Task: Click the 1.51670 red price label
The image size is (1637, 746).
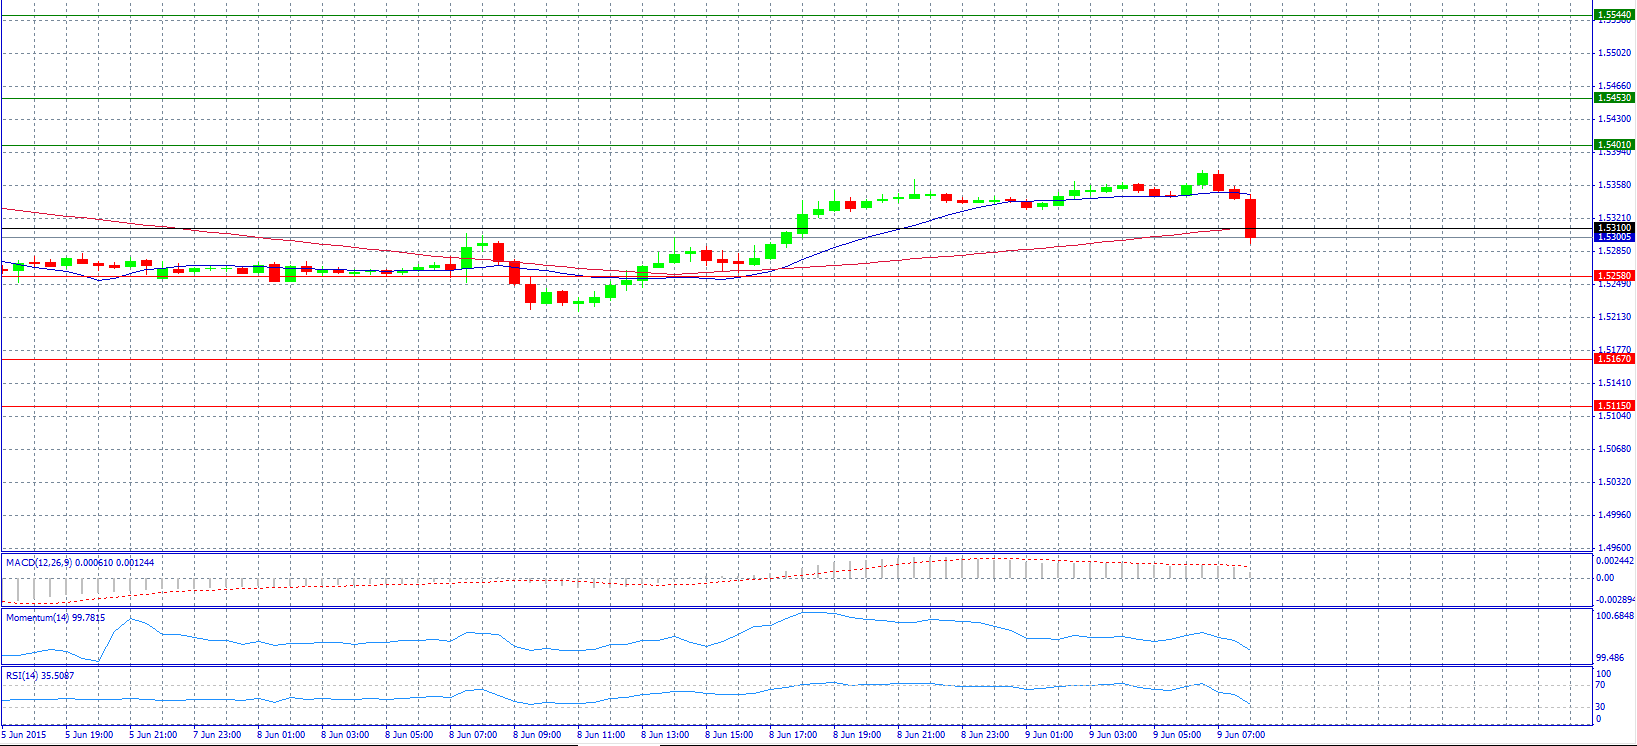Action: pyautogui.click(x=1614, y=359)
